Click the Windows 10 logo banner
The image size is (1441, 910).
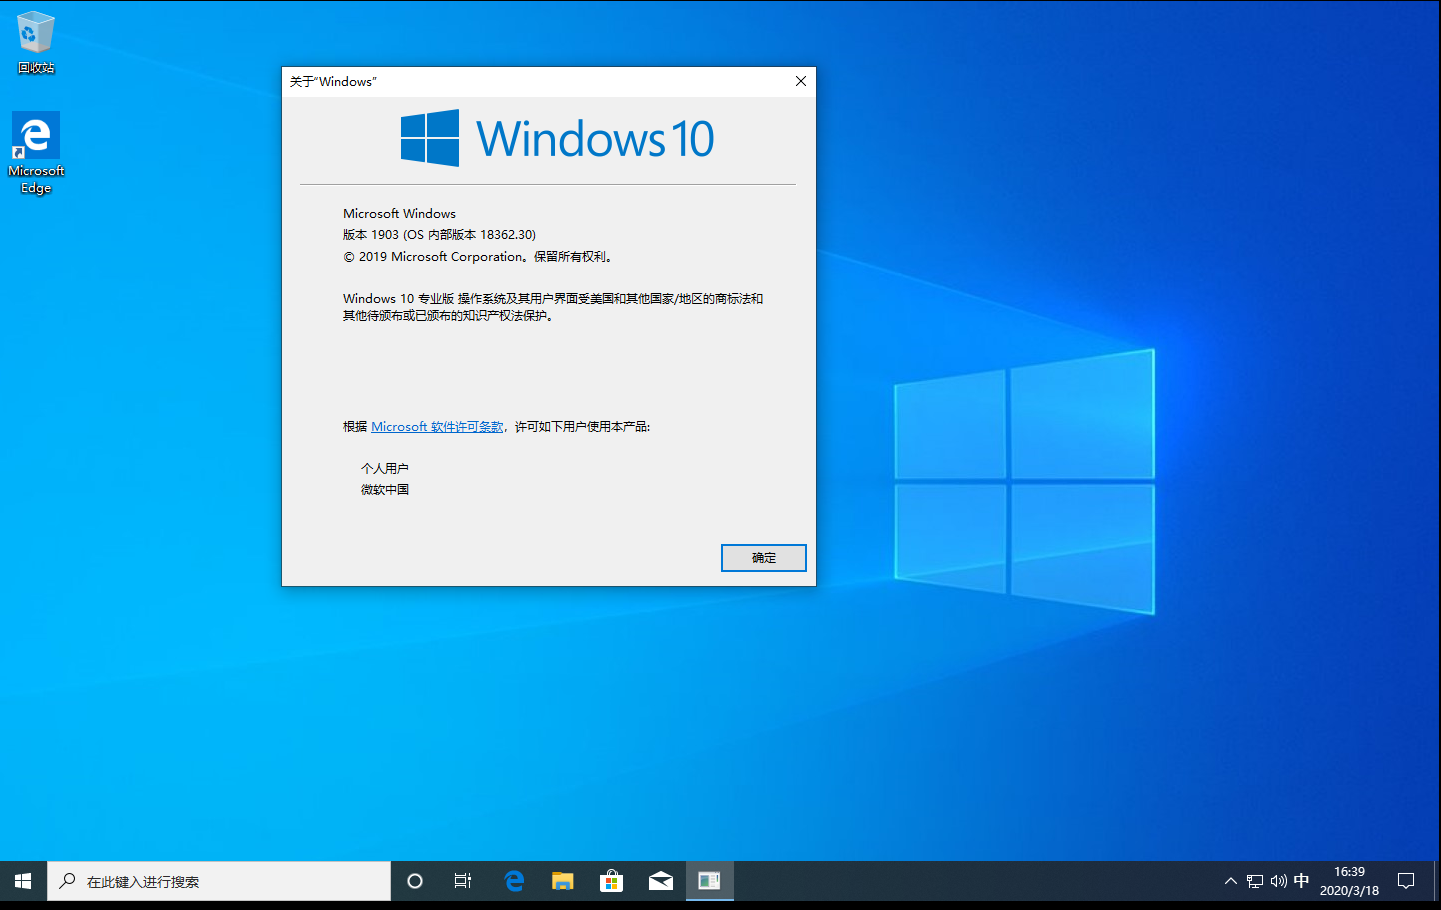[557, 138]
